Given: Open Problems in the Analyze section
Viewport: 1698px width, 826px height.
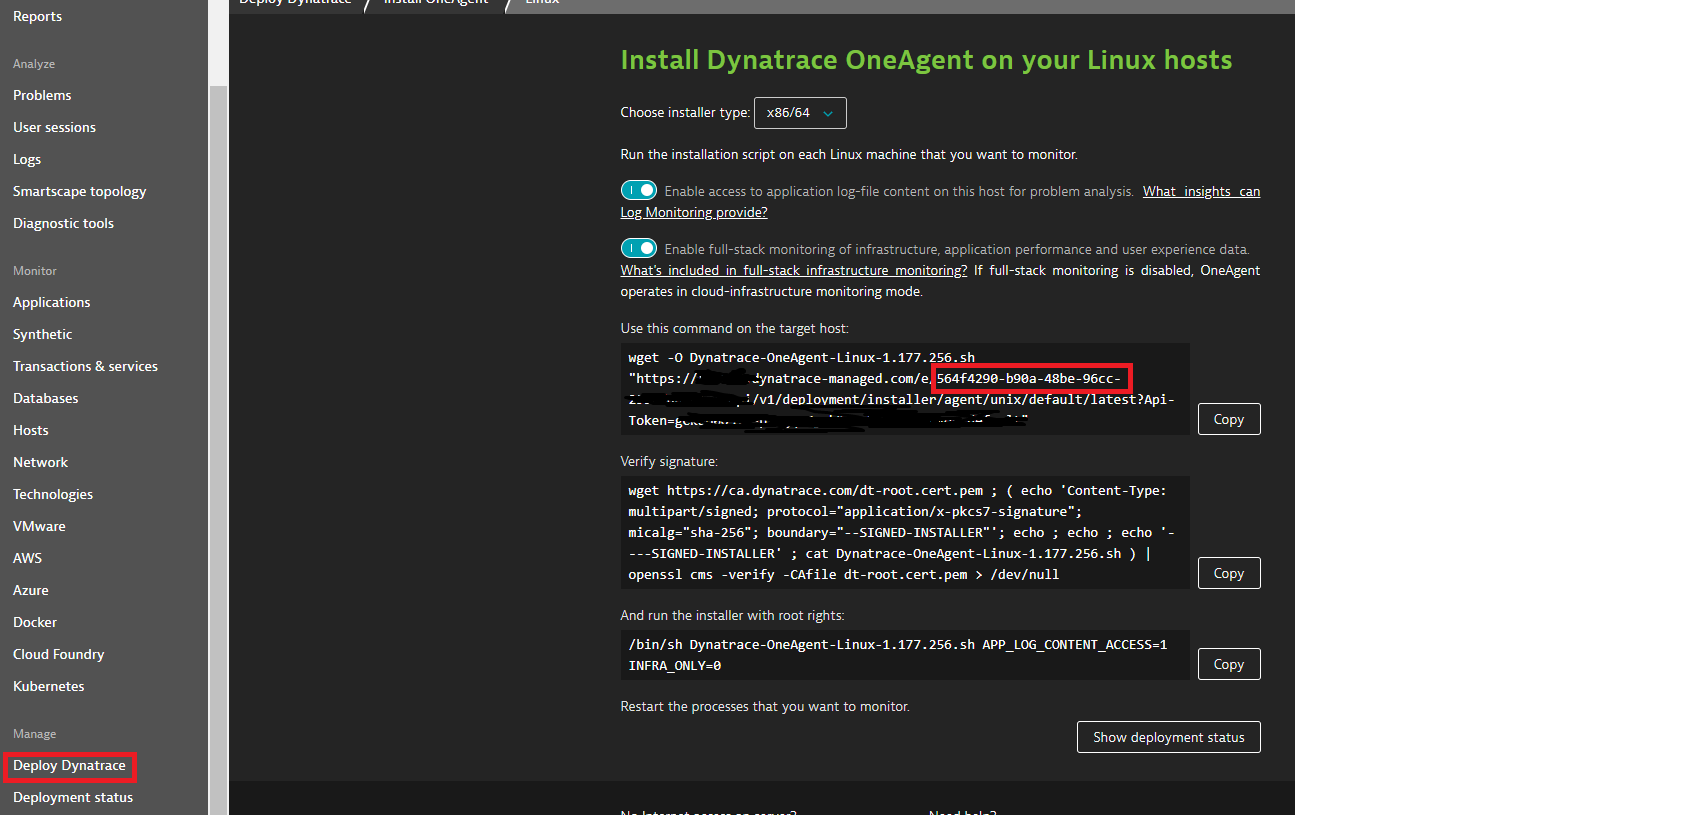Looking at the screenshot, I should pyautogui.click(x=42, y=95).
